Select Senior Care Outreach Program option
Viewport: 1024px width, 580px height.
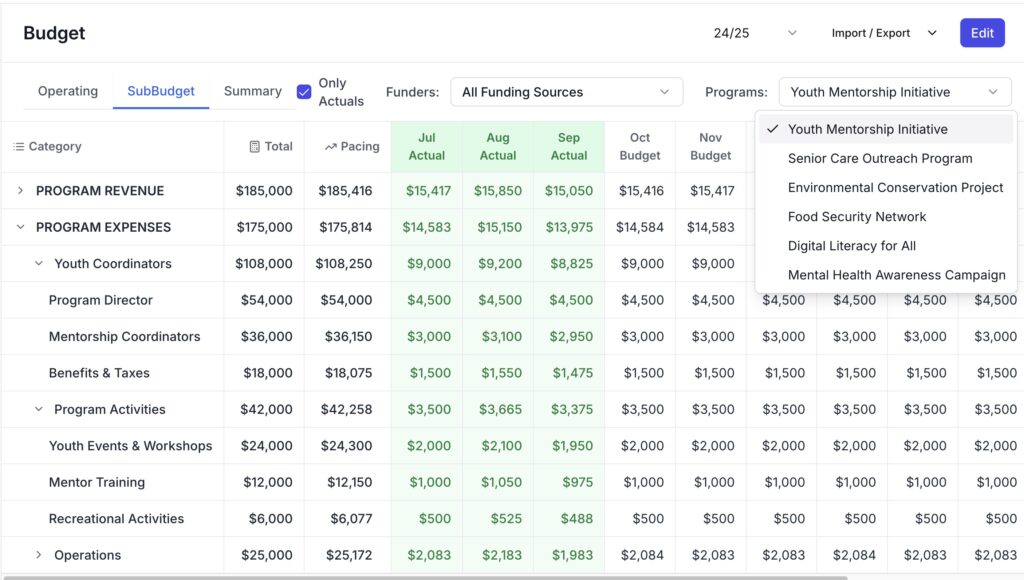tap(879, 158)
